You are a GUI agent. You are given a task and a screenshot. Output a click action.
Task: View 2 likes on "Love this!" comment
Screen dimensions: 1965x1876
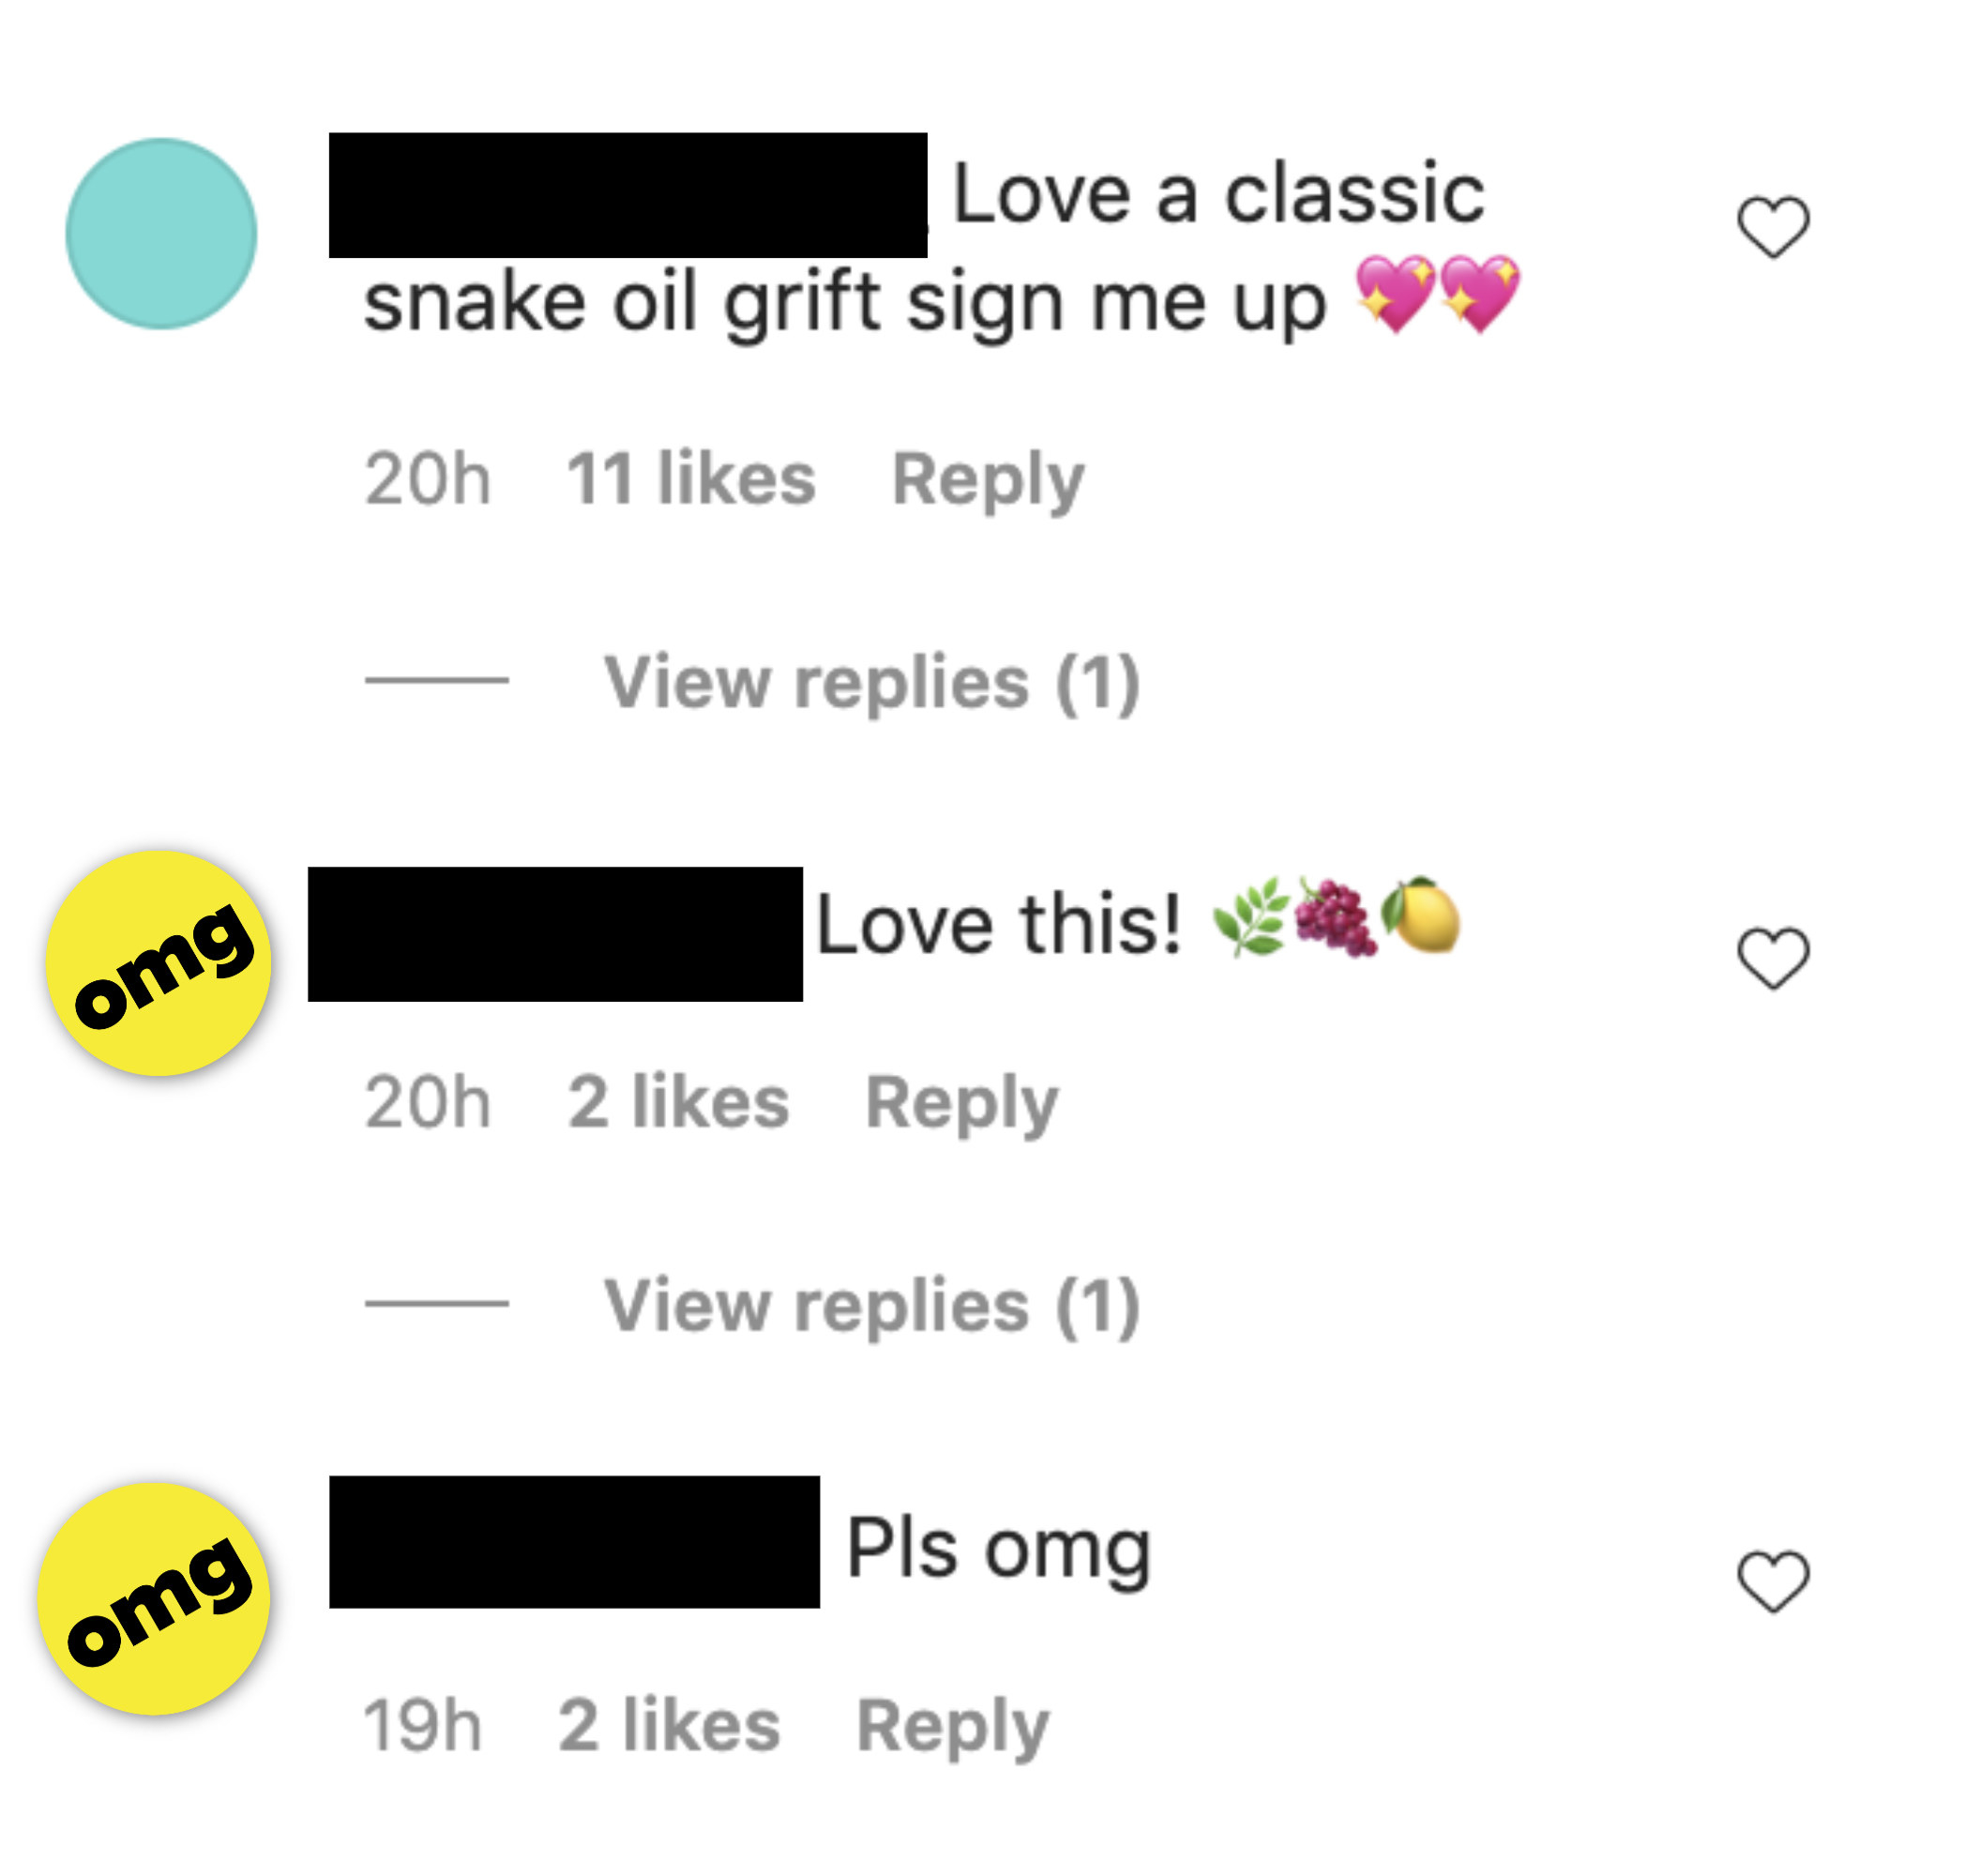tap(678, 1102)
